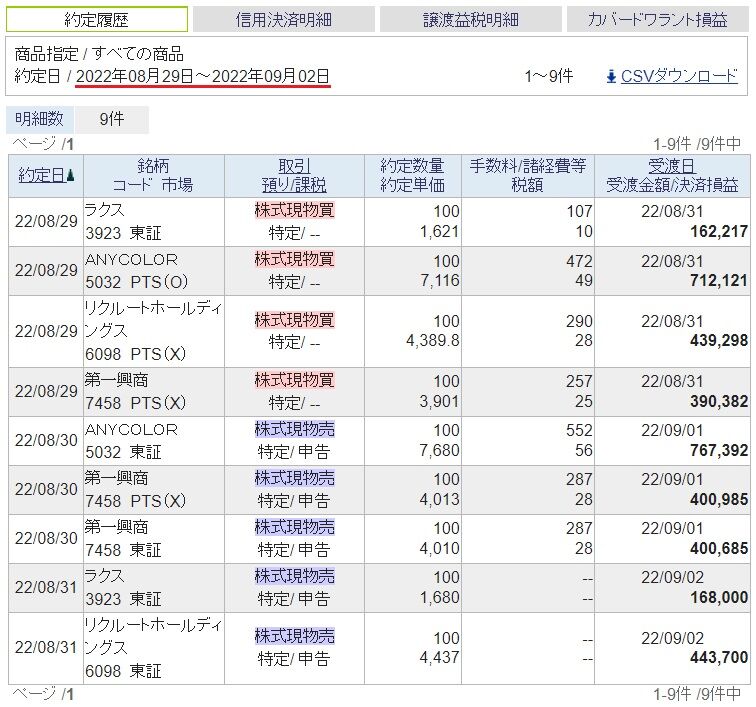Select the settlement amount 162,217
Viewport: 756px width, 707px height.
click(719, 231)
